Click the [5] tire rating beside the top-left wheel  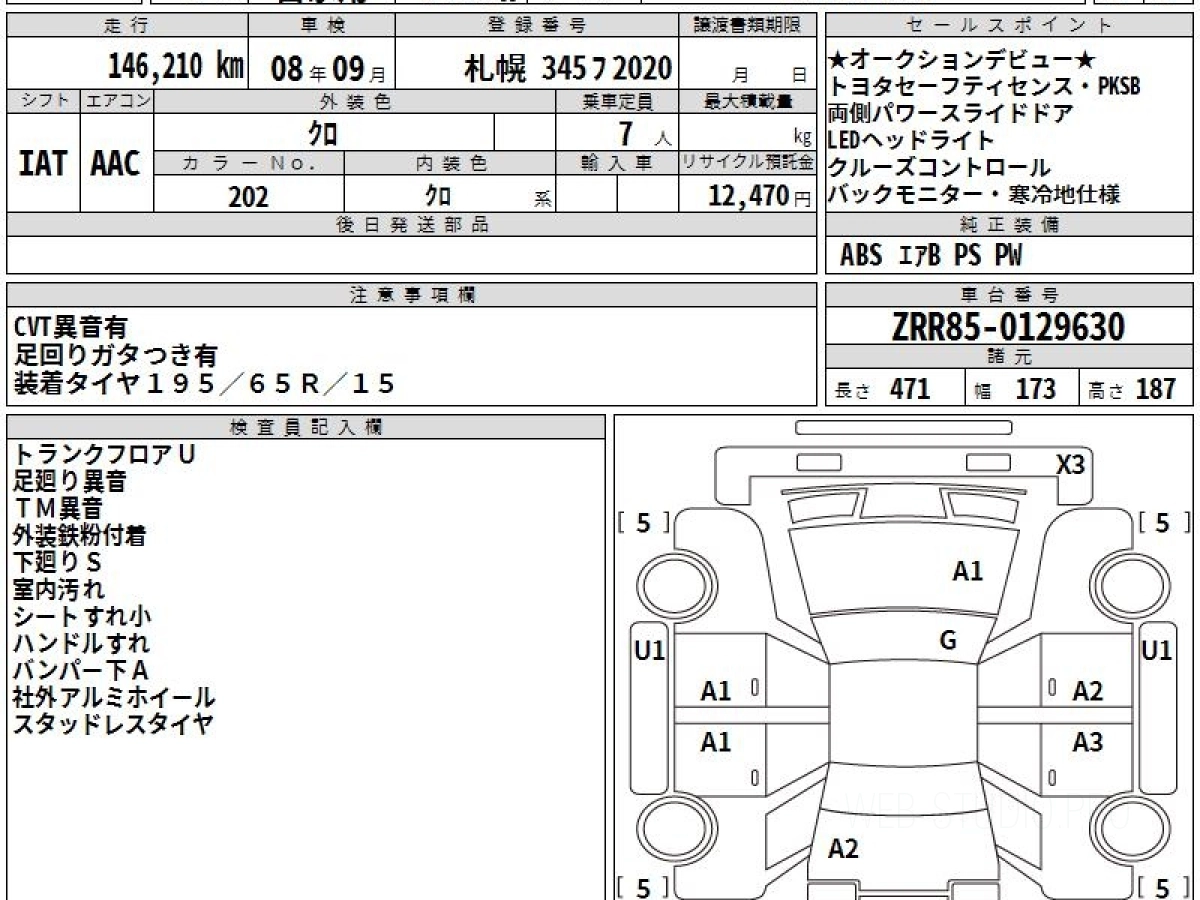(x=643, y=522)
